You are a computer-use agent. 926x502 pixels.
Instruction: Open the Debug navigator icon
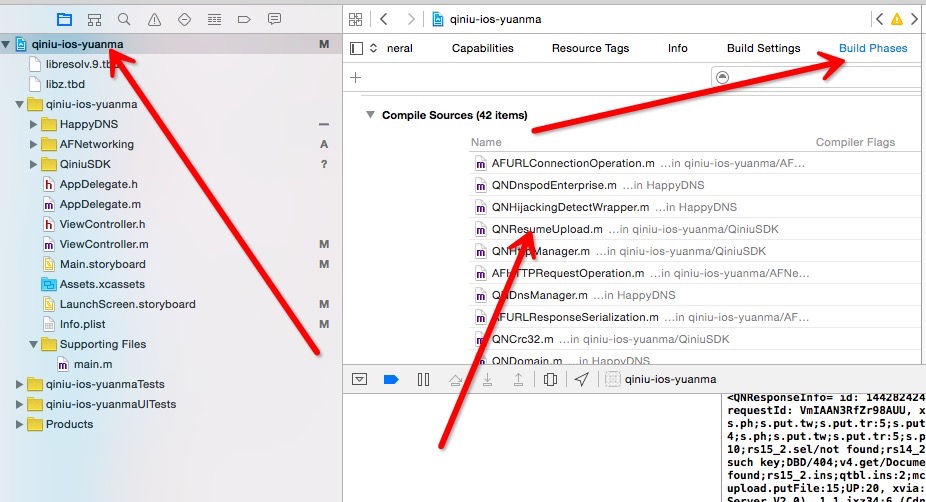tap(214, 19)
